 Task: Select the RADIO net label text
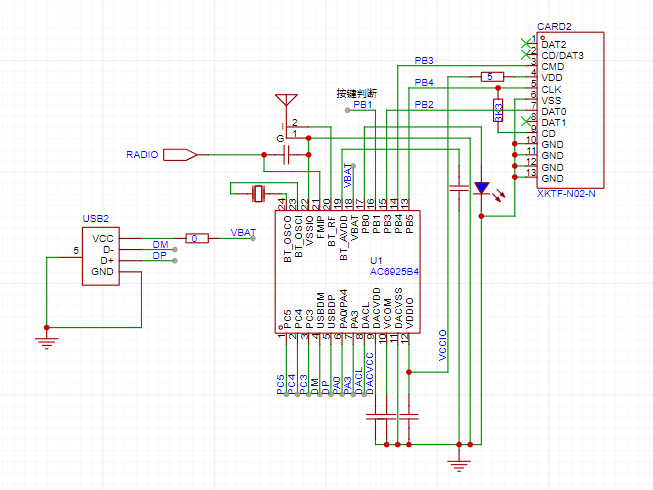[x=142, y=154]
